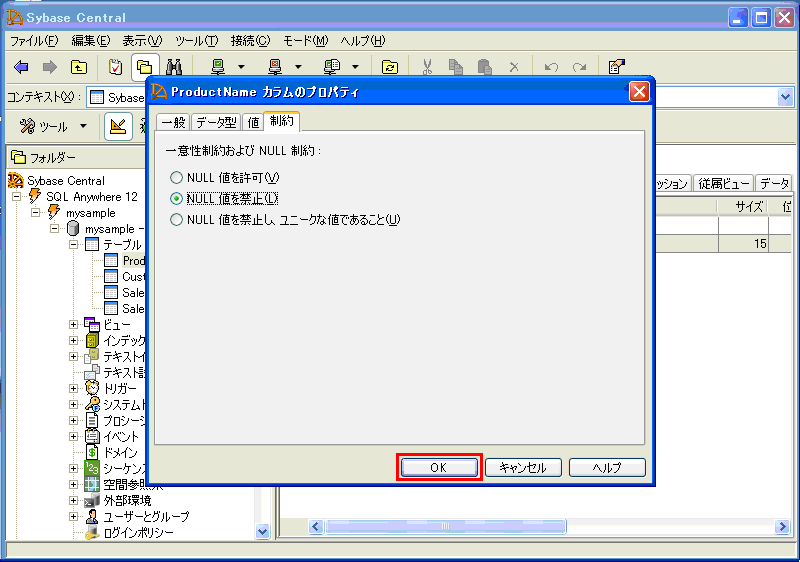Click the binoculars search icon
800x562 pixels.
(173, 67)
